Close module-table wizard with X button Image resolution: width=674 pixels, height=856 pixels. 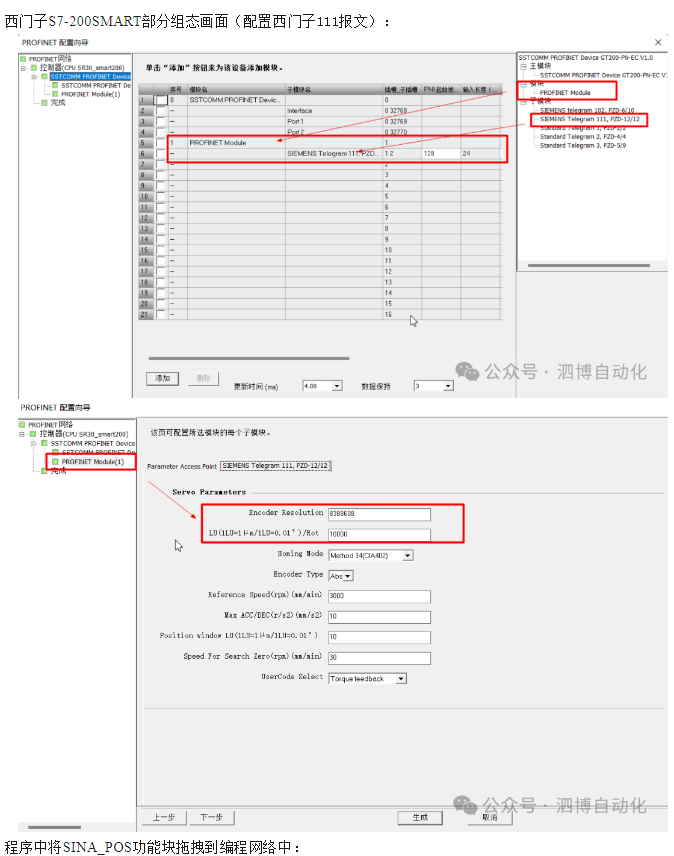[x=658, y=42]
